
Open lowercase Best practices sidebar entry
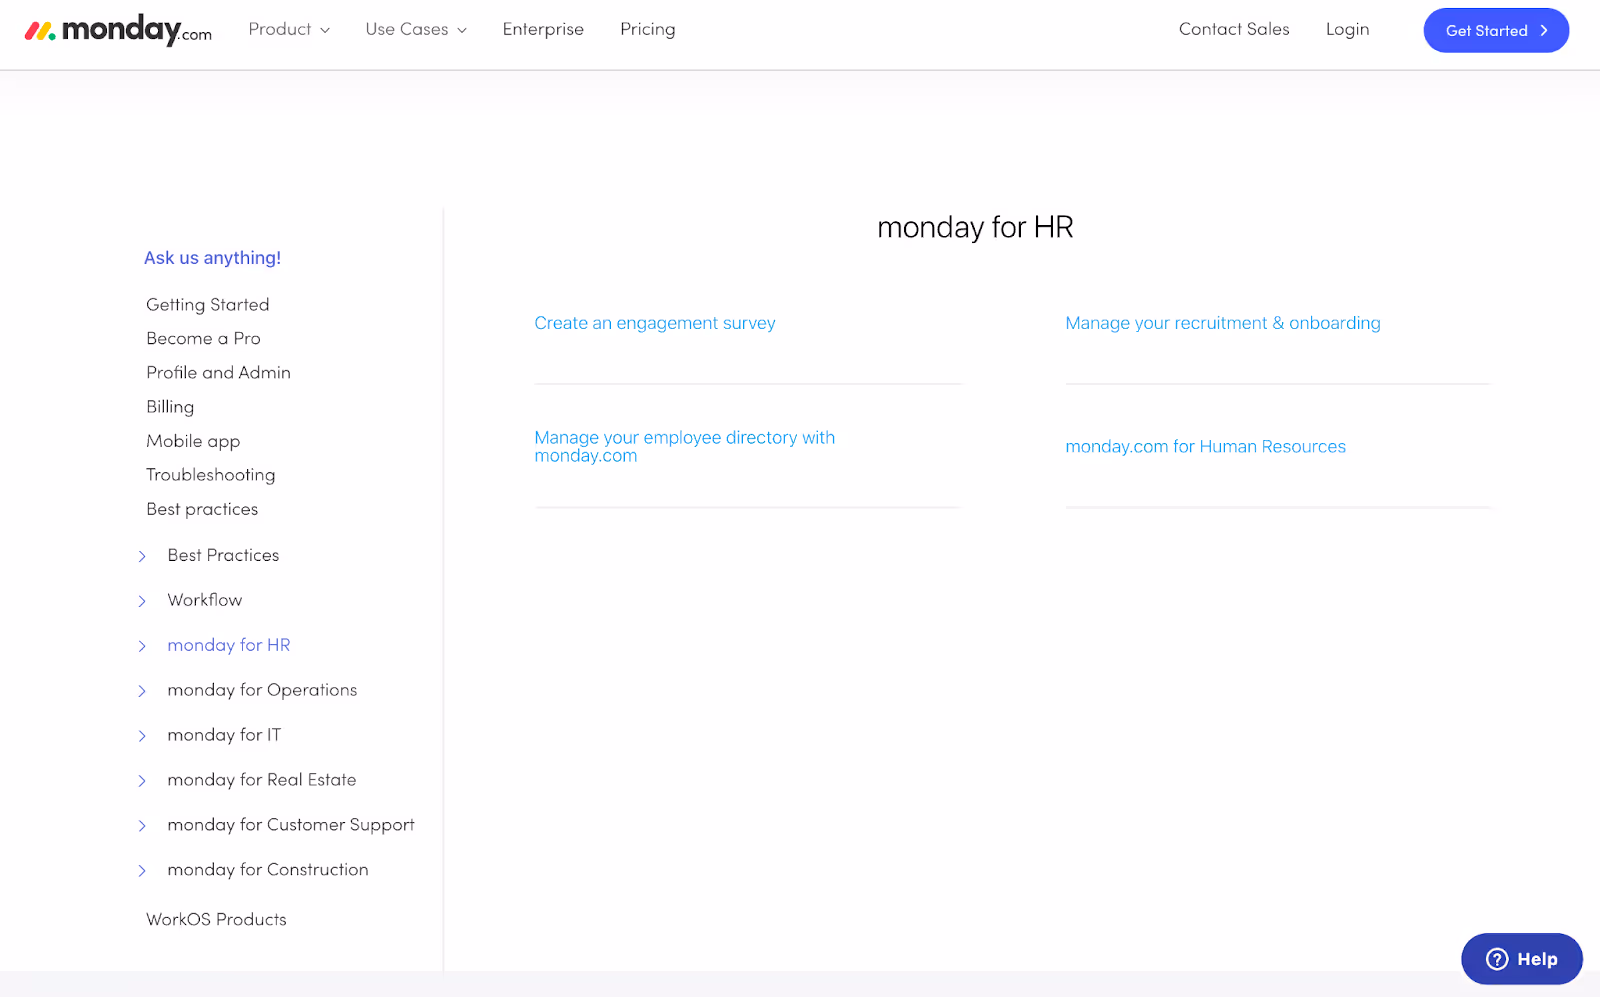point(202,509)
